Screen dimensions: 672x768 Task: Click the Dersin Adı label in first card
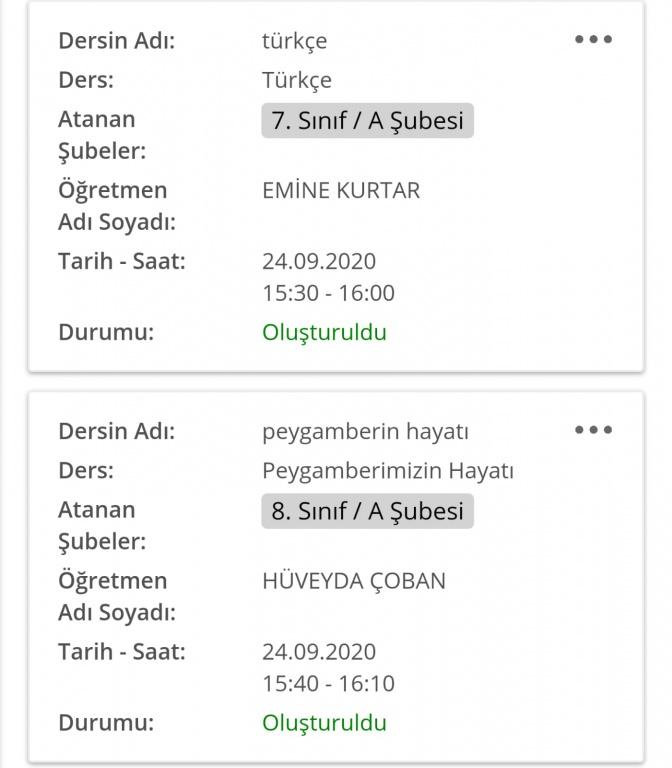tap(116, 41)
